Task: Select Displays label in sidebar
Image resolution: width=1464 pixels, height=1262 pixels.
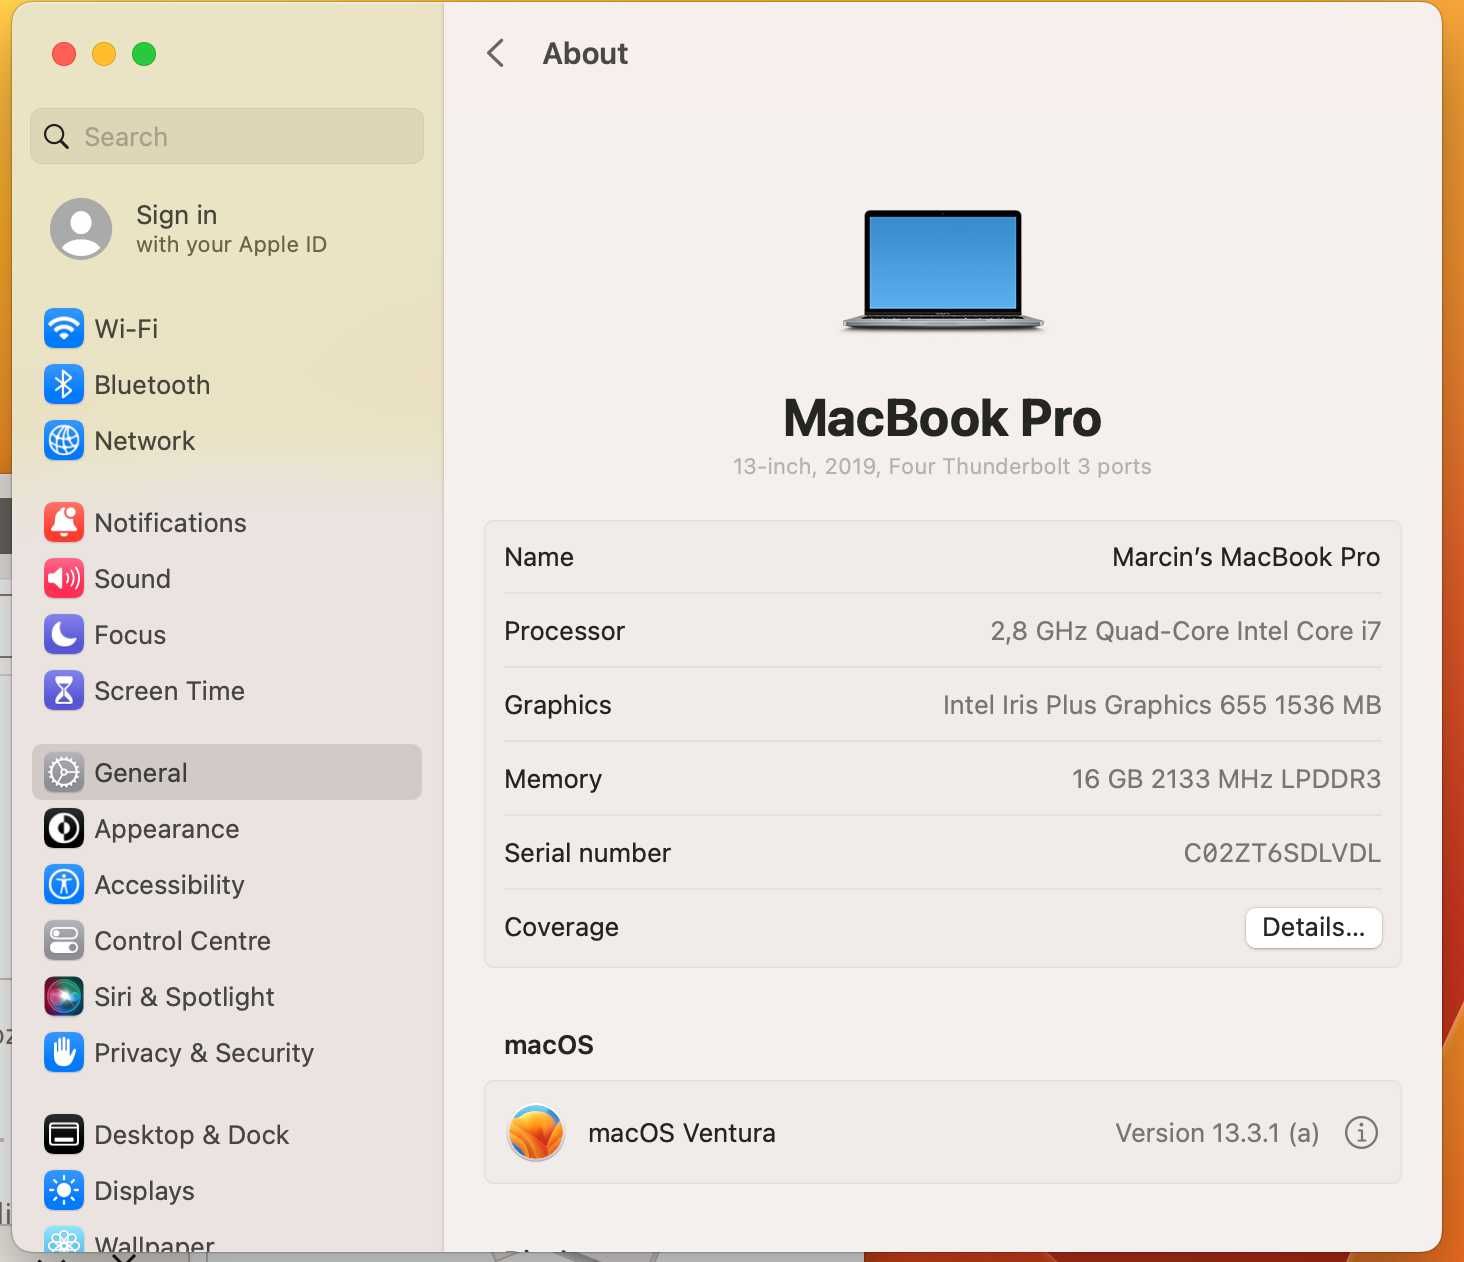Action: tap(144, 1191)
